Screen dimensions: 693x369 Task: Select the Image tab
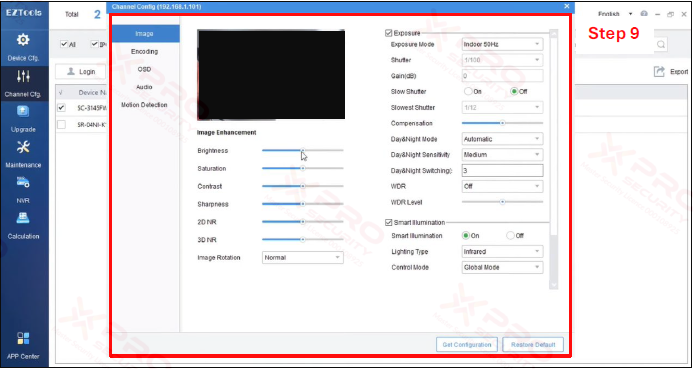145,34
